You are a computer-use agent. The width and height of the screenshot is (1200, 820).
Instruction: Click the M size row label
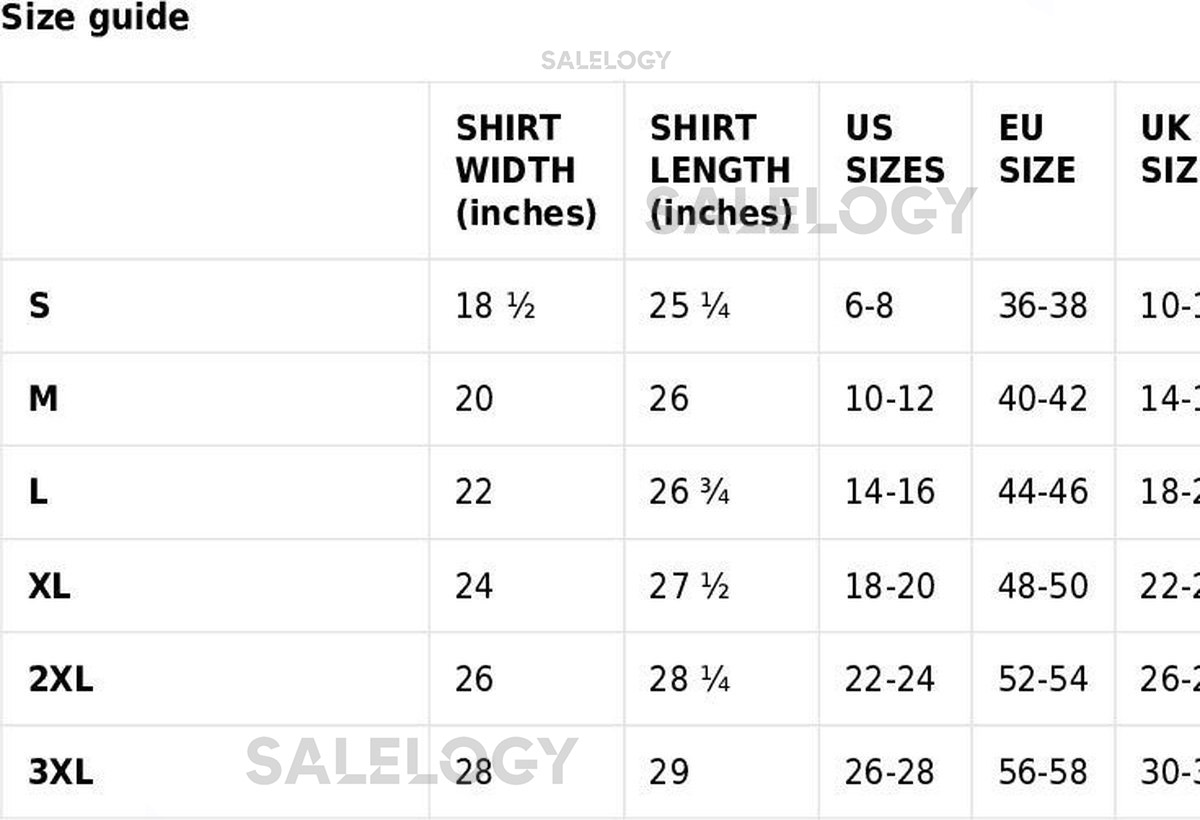[x=43, y=399]
